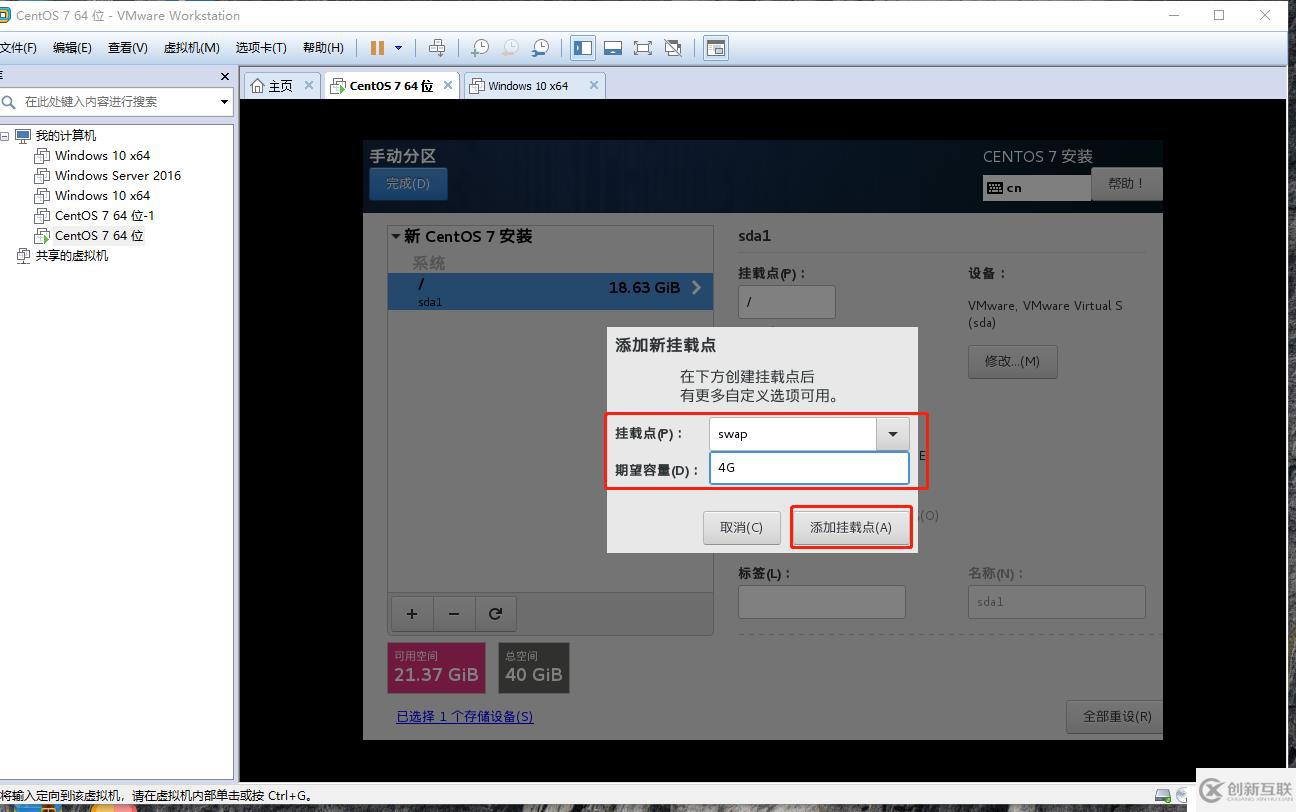This screenshot has height=812, width=1296.
Task: Click 取消(C) in the add mount dialog
Action: coord(741,527)
